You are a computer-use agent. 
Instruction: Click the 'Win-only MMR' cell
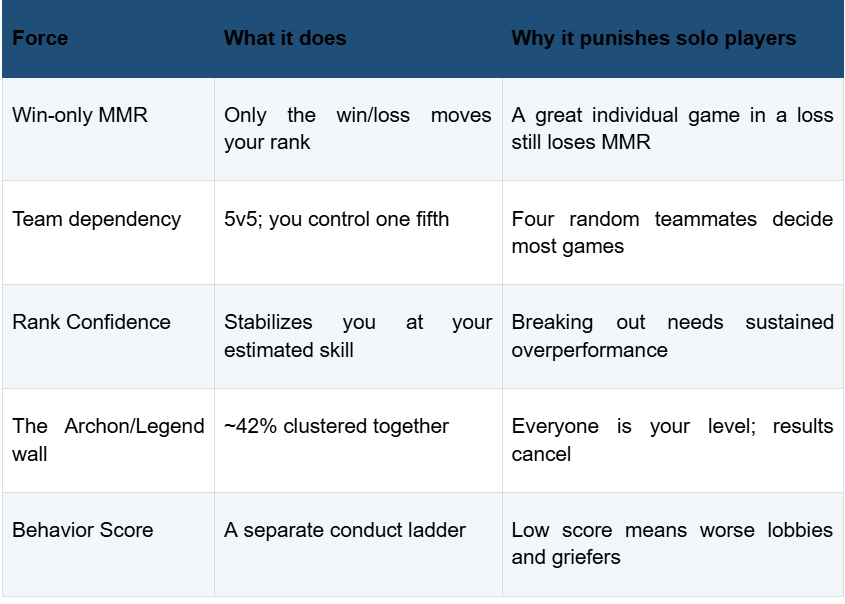tap(80, 115)
